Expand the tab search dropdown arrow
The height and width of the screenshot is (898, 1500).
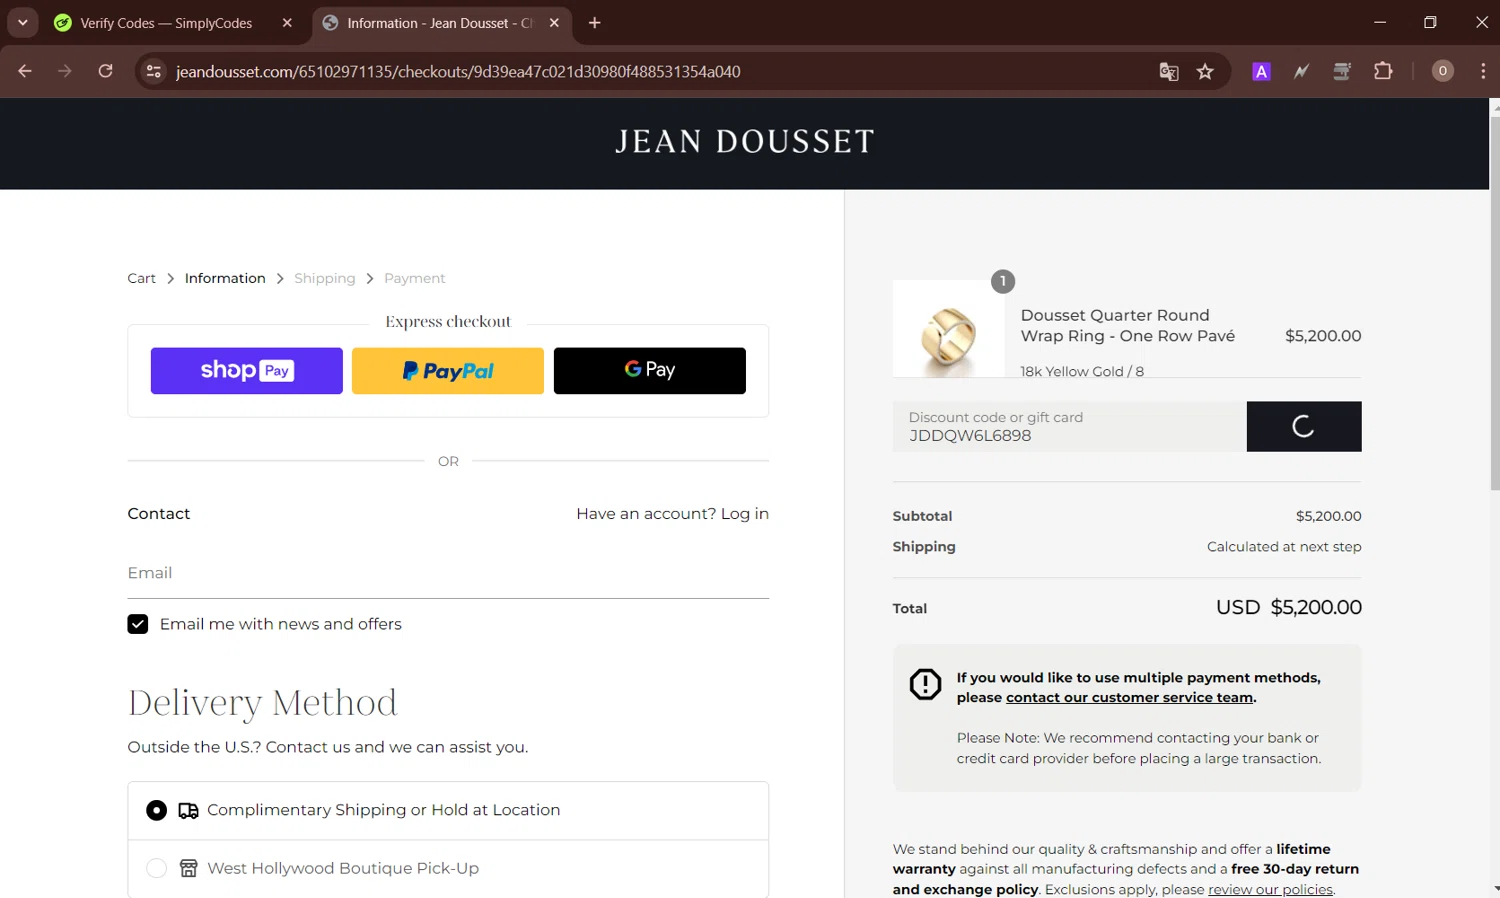pos(22,23)
